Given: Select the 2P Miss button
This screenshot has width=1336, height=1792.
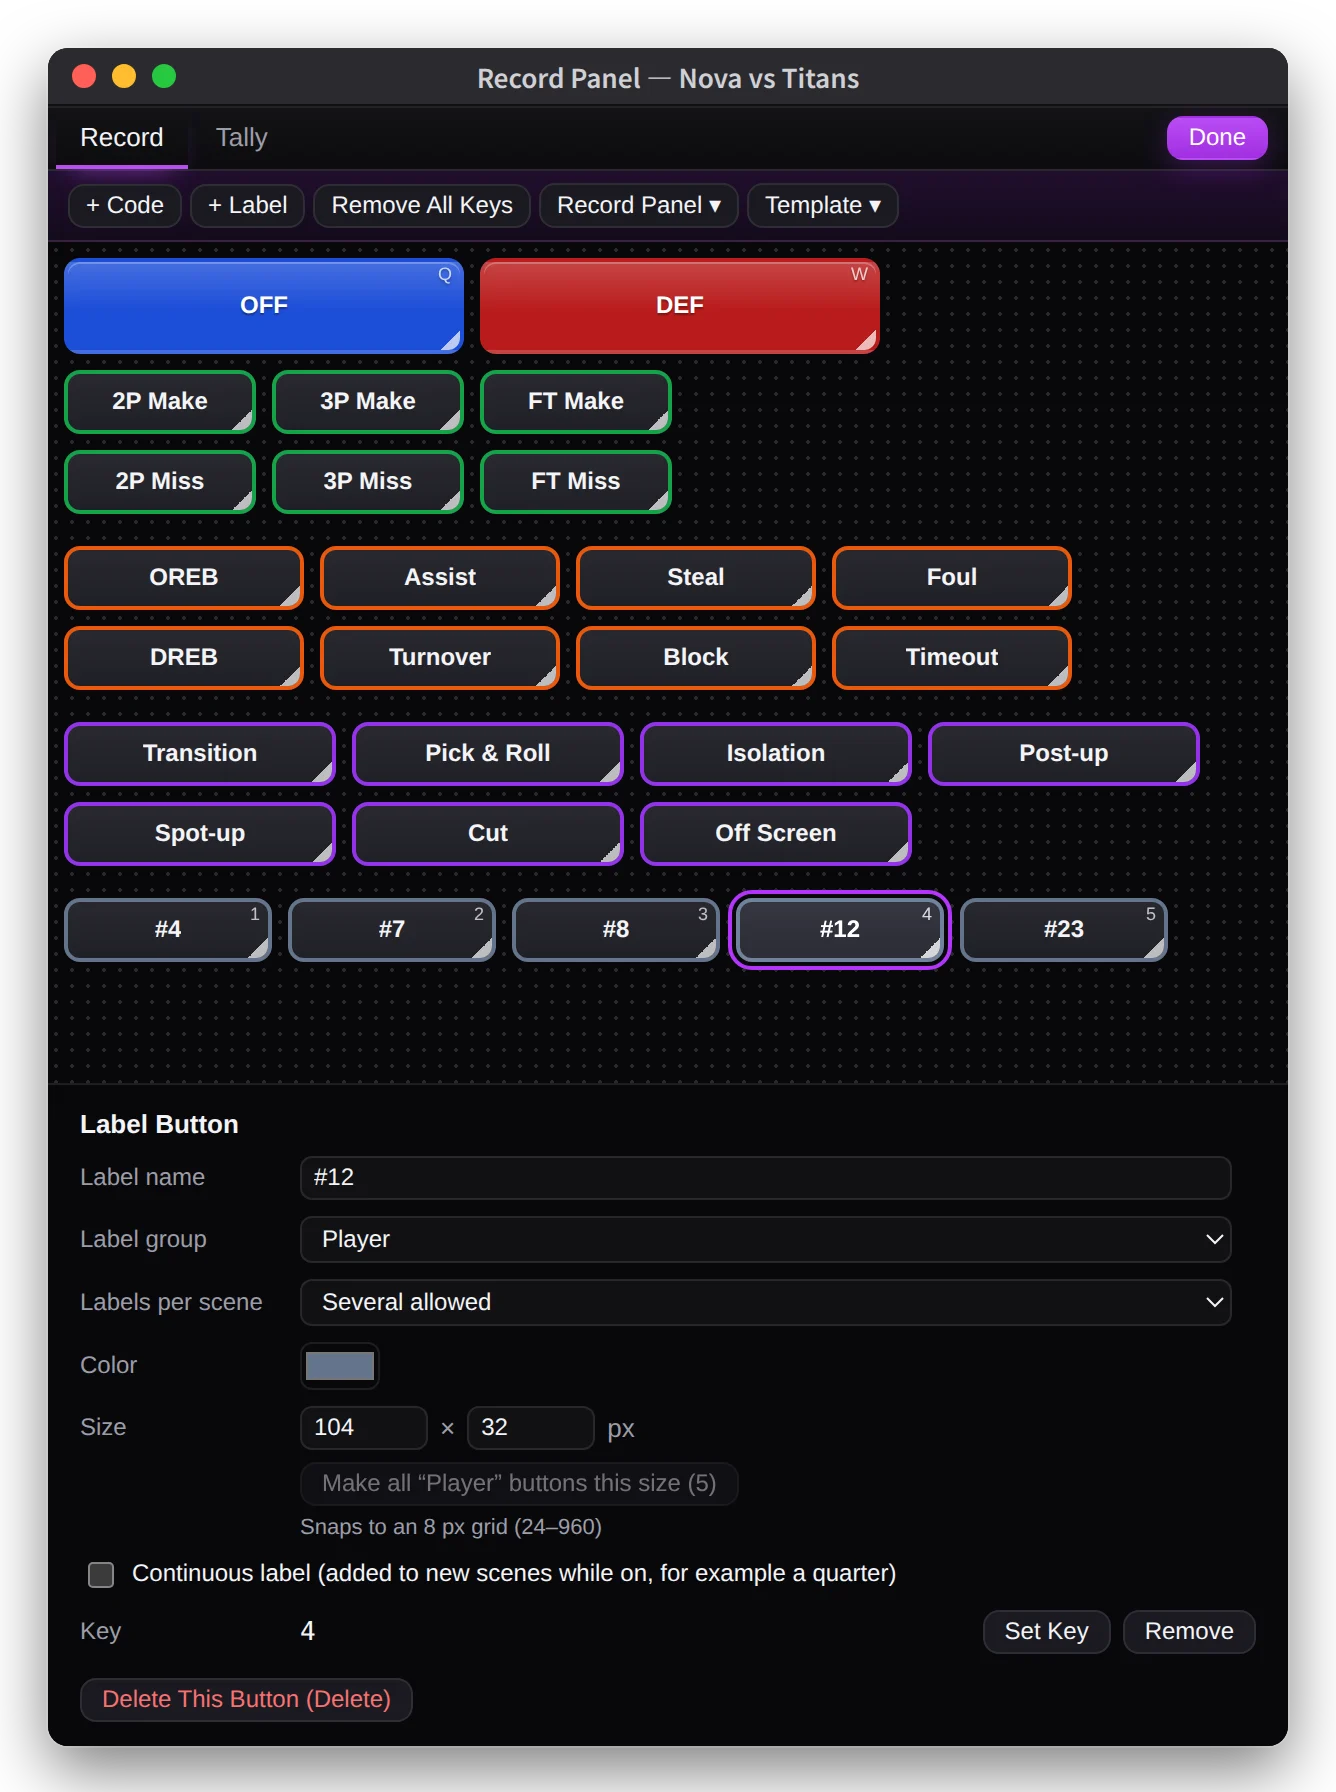Looking at the screenshot, I should tap(160, 482).
